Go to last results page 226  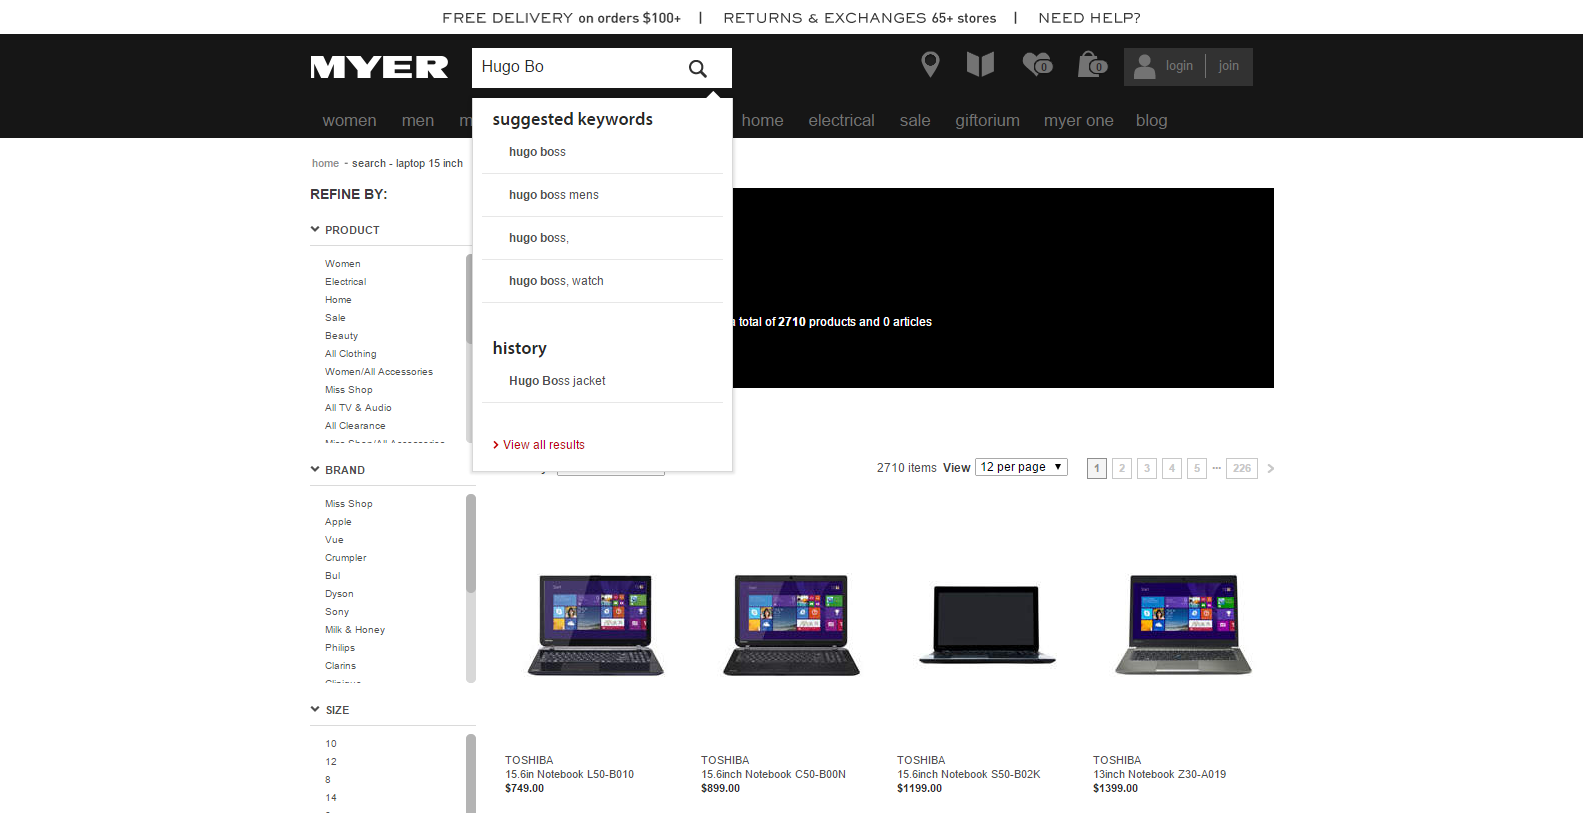[x=1242, y=468]
